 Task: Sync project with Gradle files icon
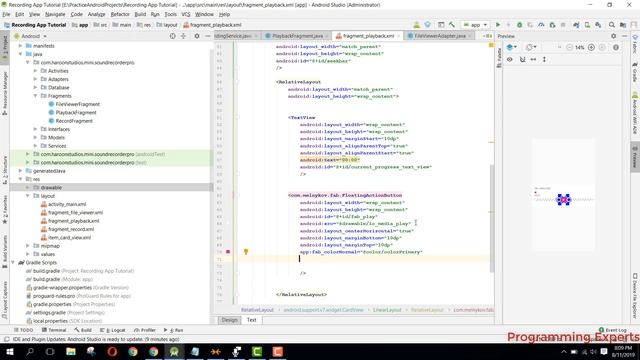[x=576, y=25]
